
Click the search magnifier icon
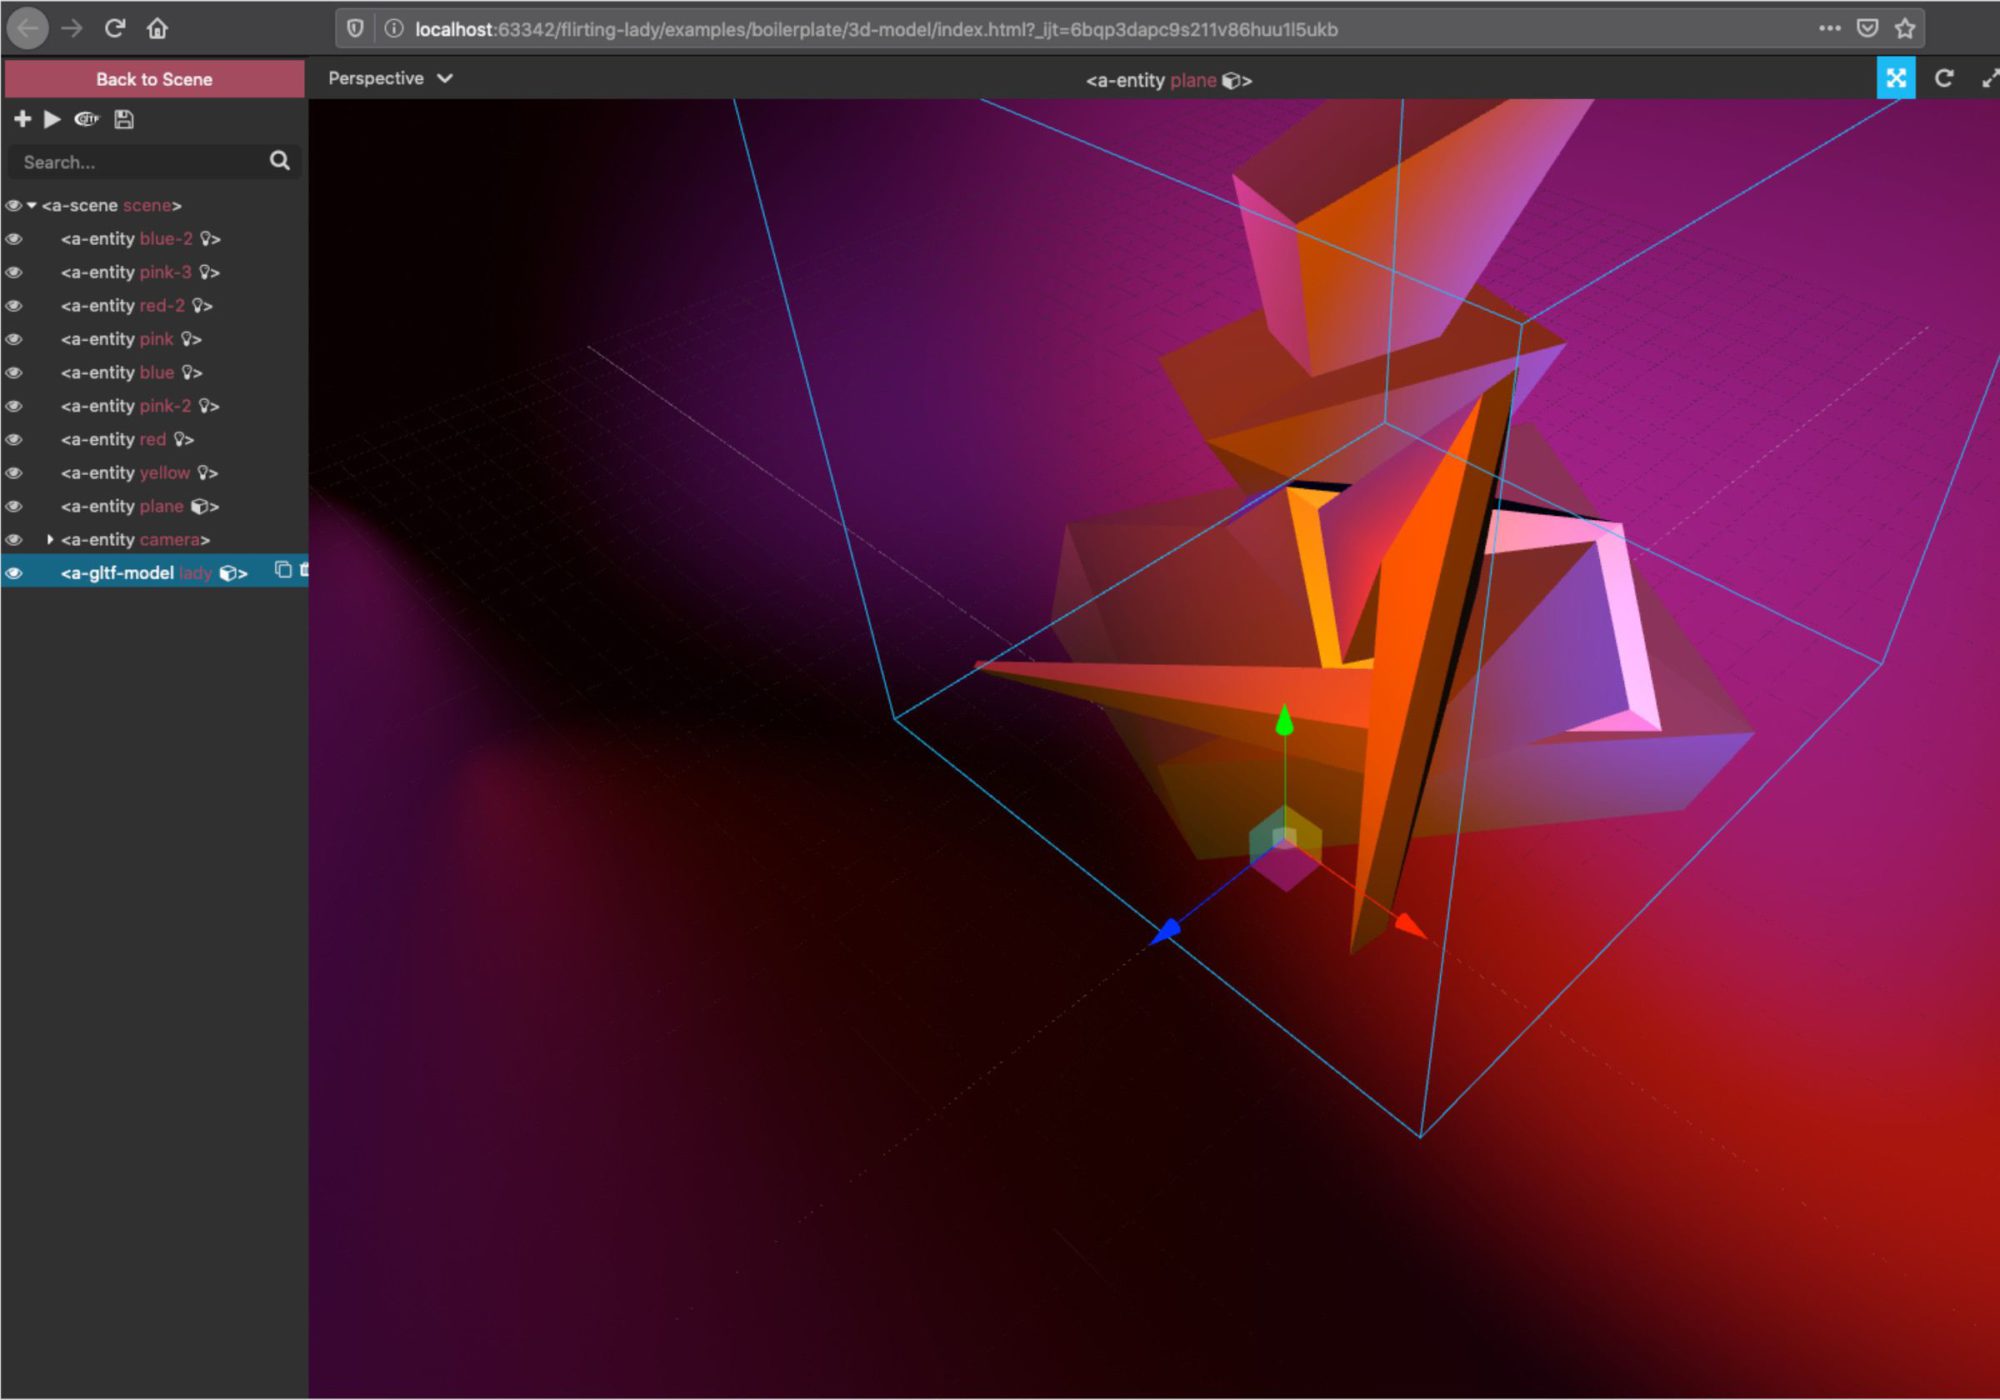(x=280, y=161)
